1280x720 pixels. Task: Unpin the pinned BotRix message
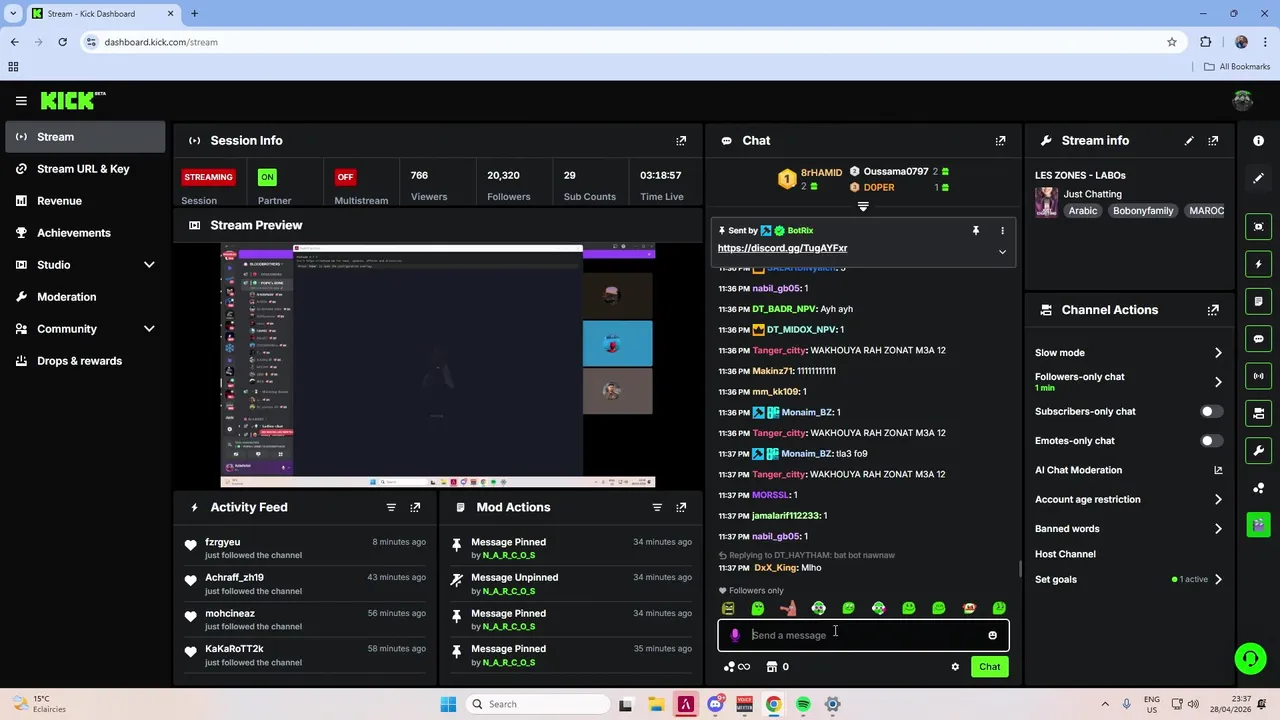pos(976,231)
